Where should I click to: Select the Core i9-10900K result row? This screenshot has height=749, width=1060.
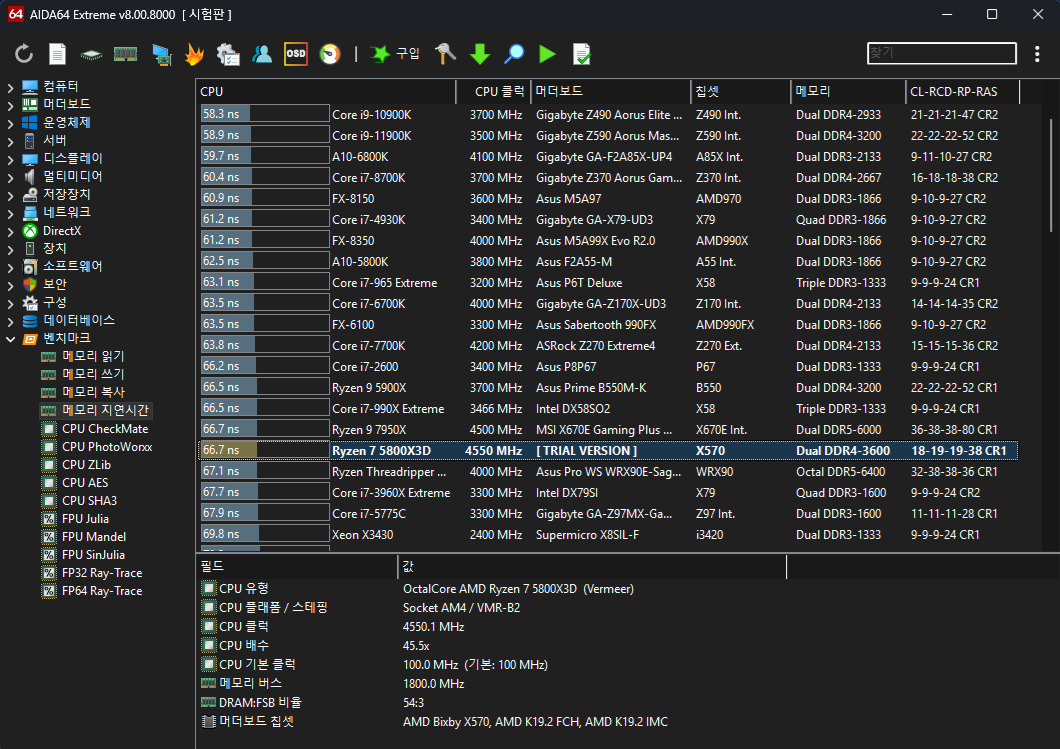608,115
